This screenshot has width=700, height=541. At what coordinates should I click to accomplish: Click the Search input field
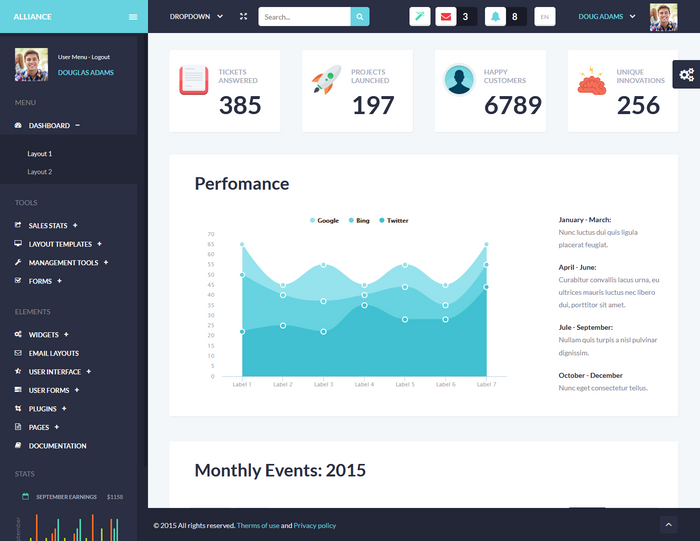(304, 17)
